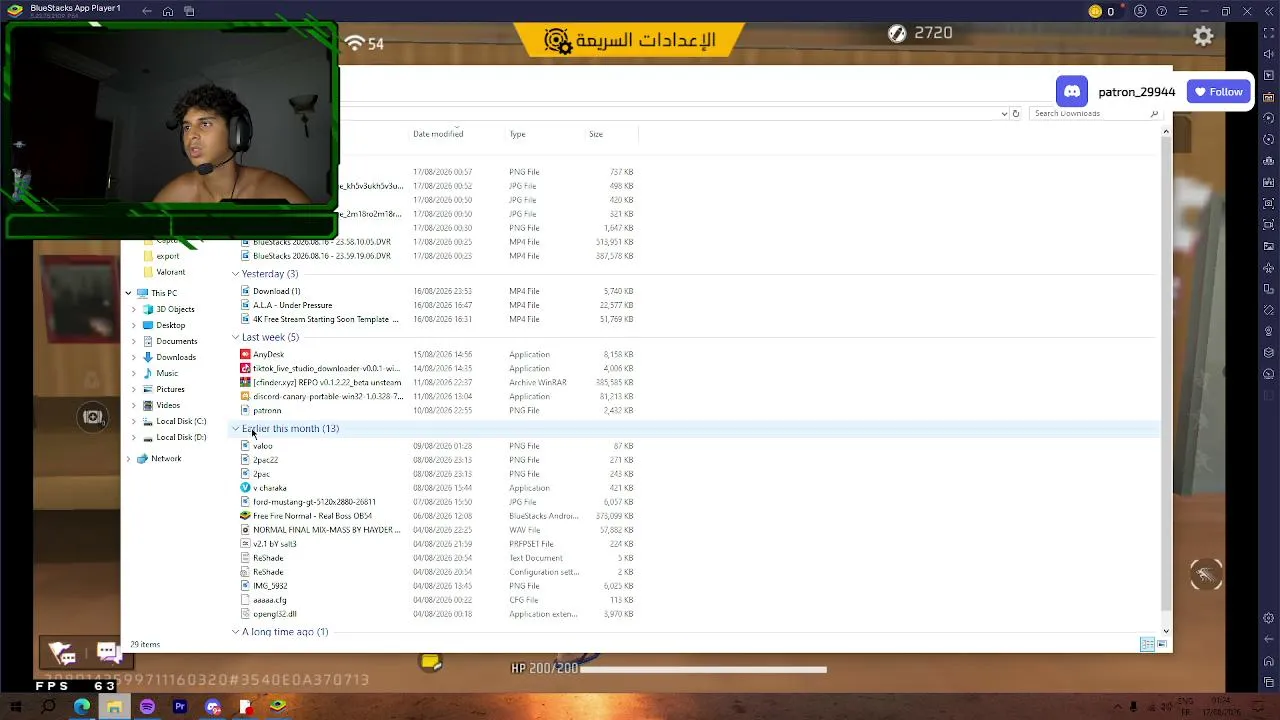Screen dimensions: 1280x720
Task: Open Local Disk (D:) drive
Action: [x=181, y=437]
